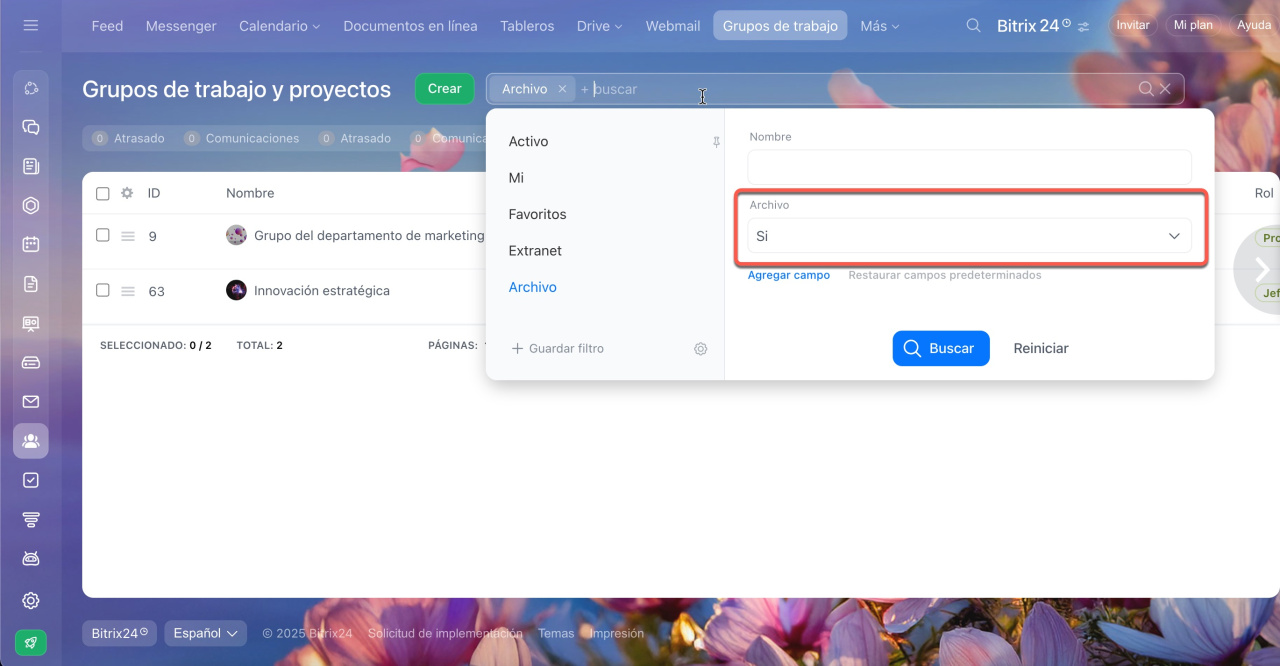The height and width of the screenshot is (666, 1280).
Task: Click the top bar search magnifier
Action: coord(973,26)
